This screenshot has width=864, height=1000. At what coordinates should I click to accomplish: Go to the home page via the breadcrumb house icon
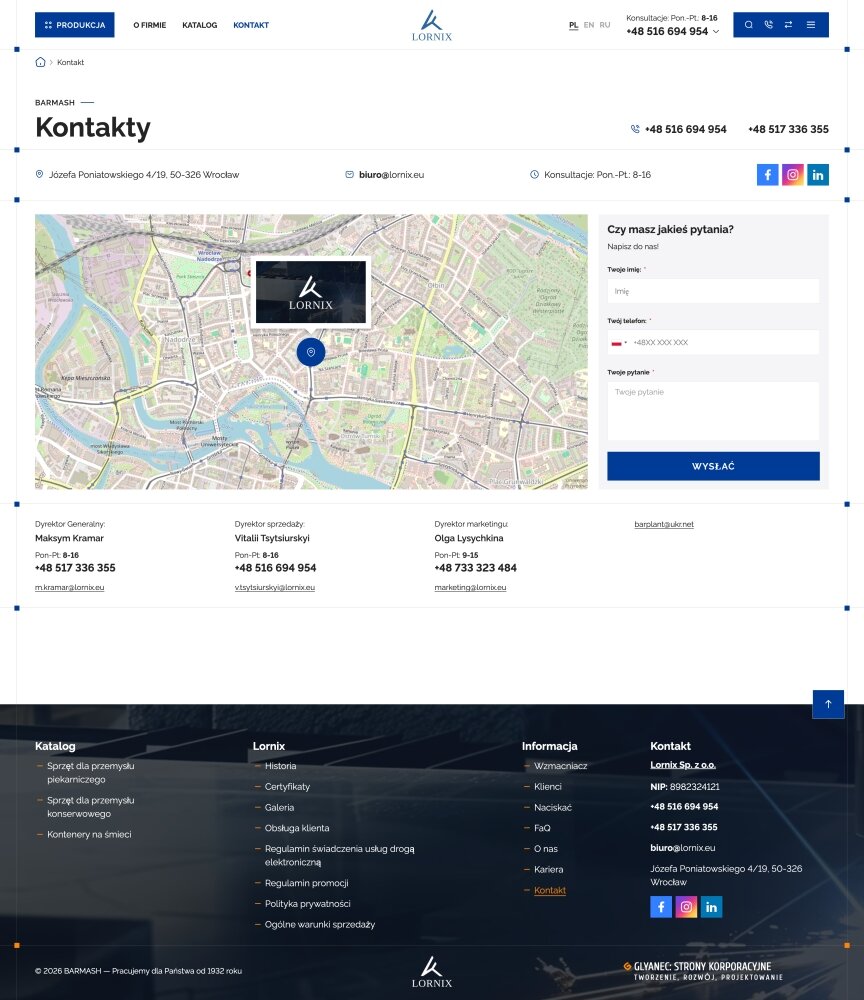pyautogui.click(x=40, y=62)
